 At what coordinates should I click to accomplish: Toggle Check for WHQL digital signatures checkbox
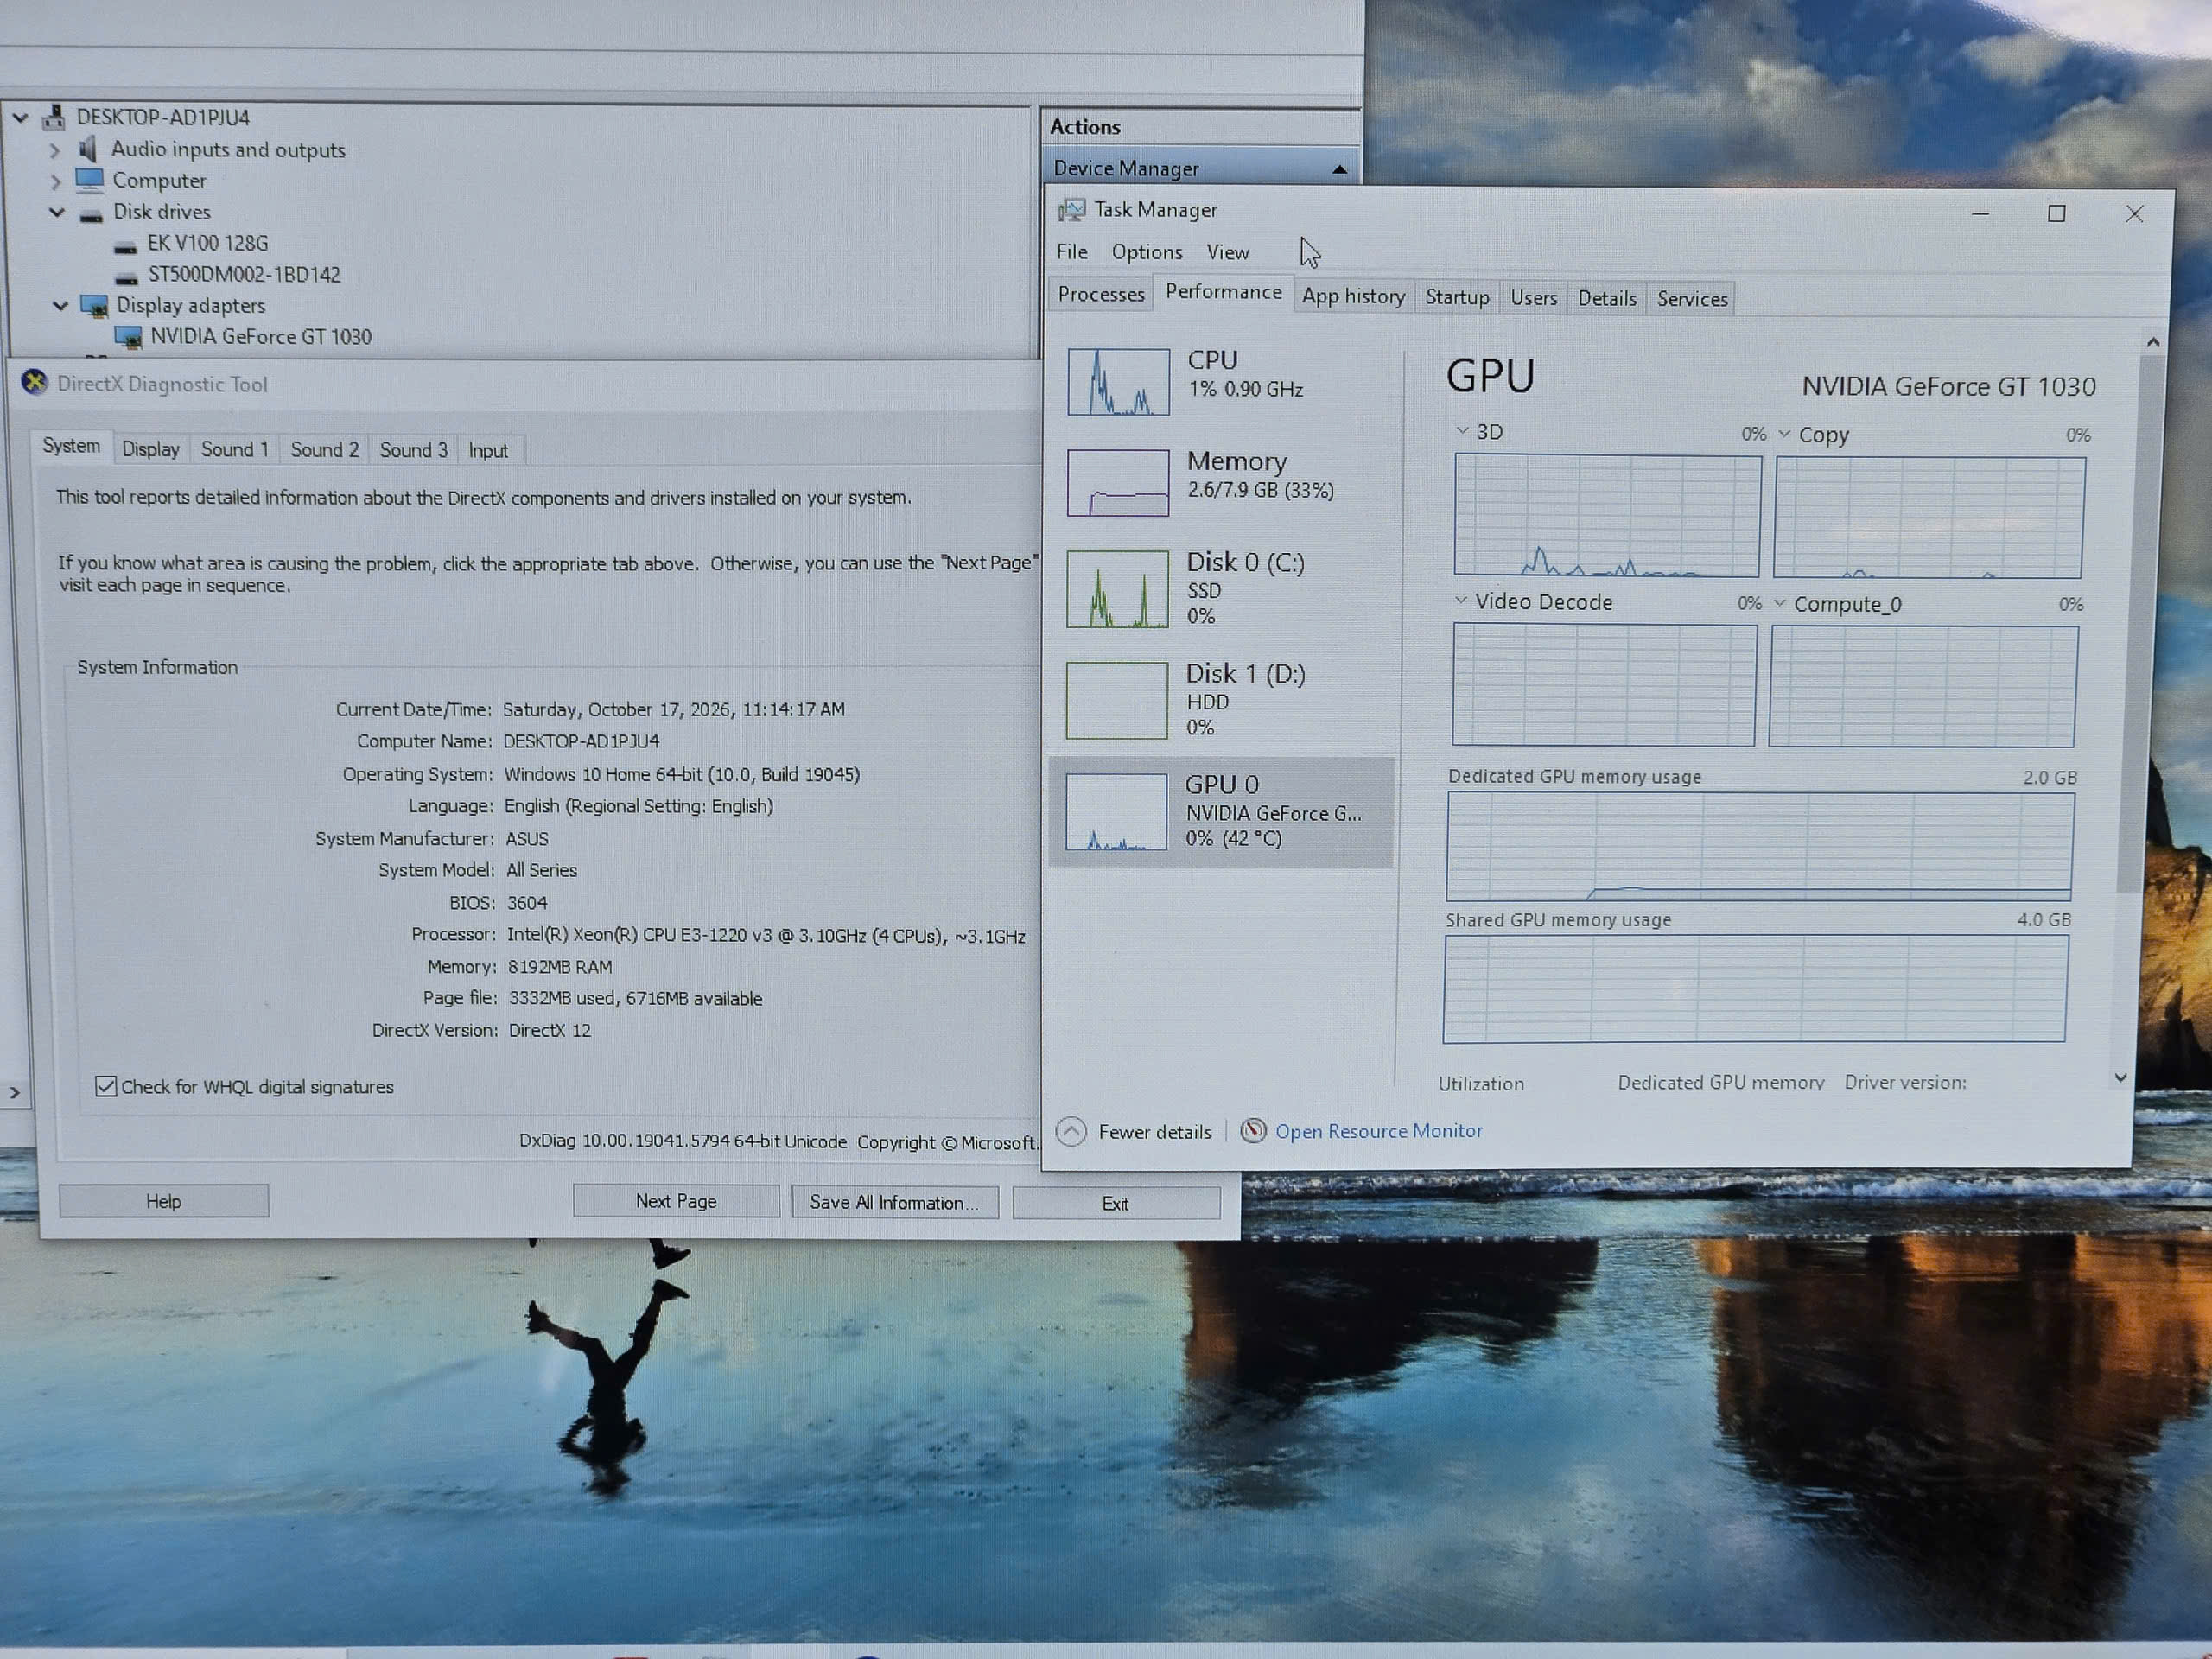point(106,1086)
